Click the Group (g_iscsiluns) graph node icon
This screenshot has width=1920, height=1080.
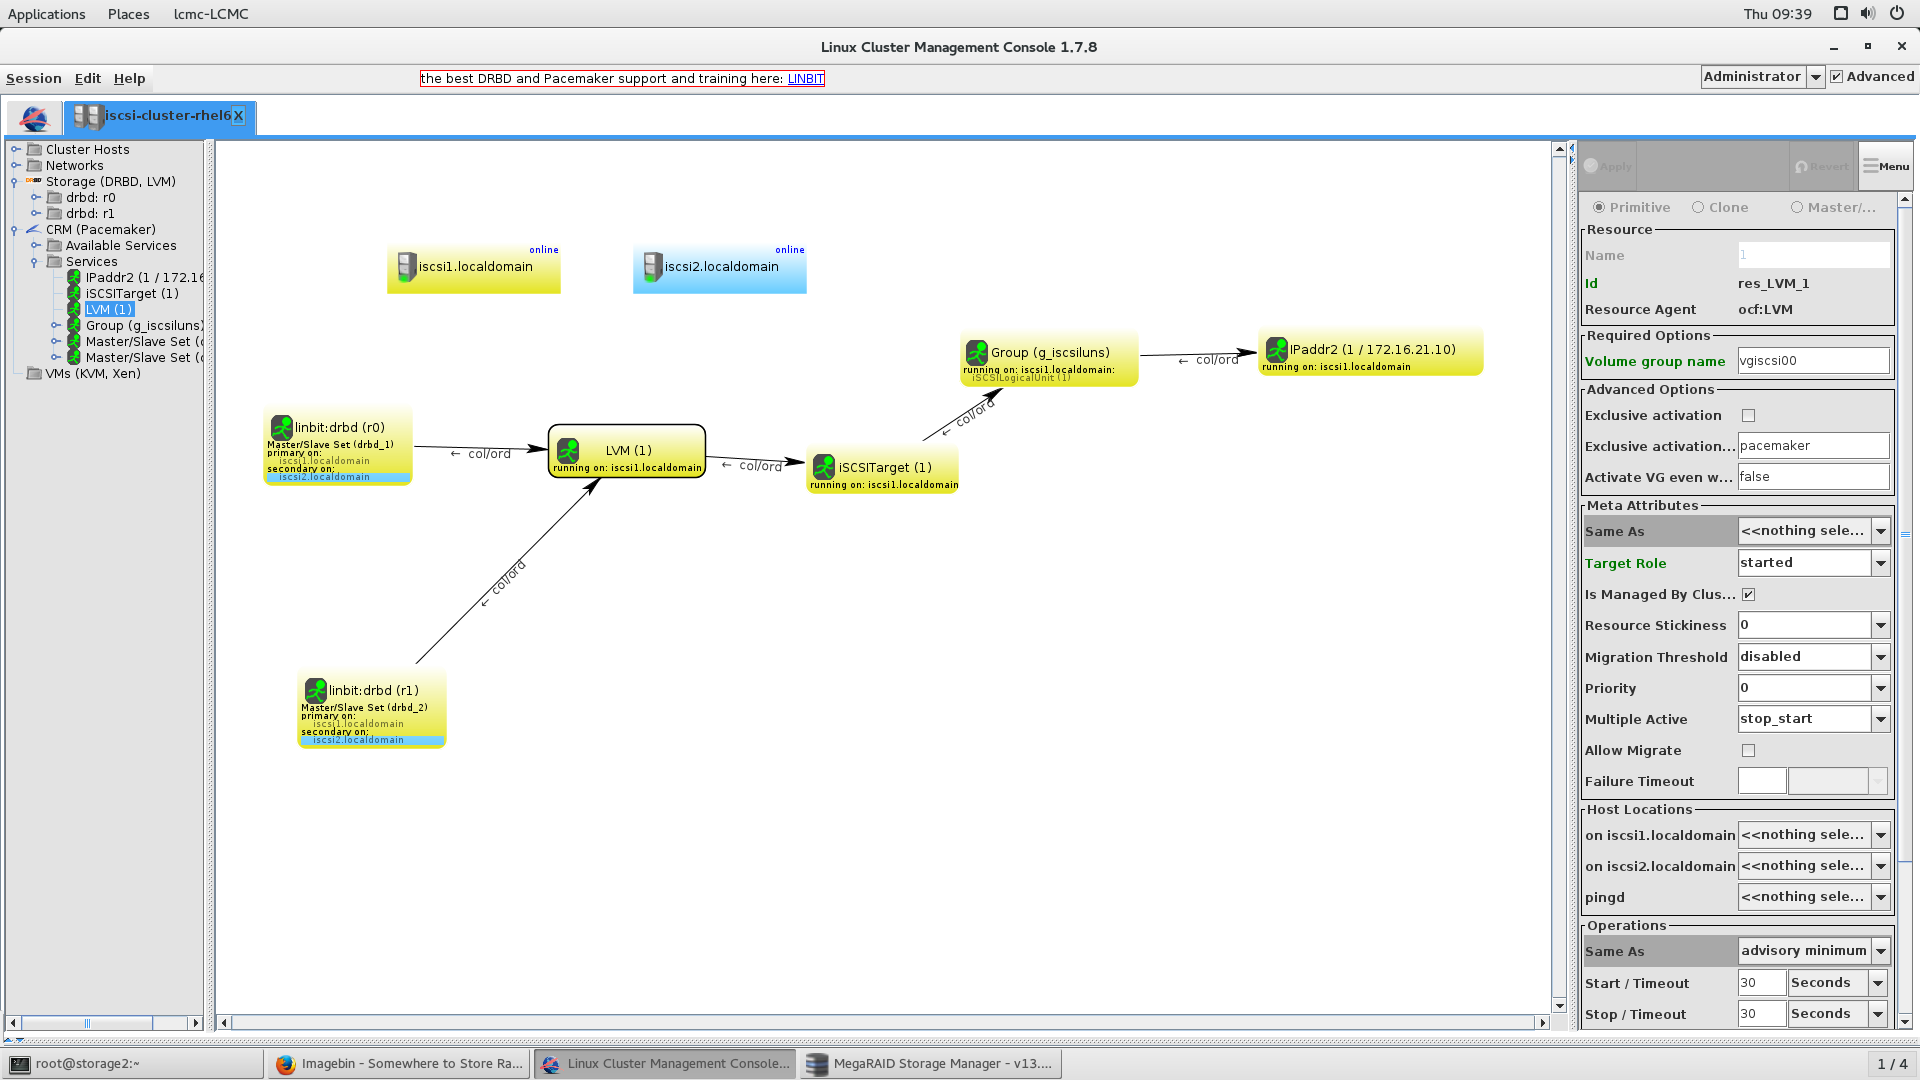click(976, 351)
